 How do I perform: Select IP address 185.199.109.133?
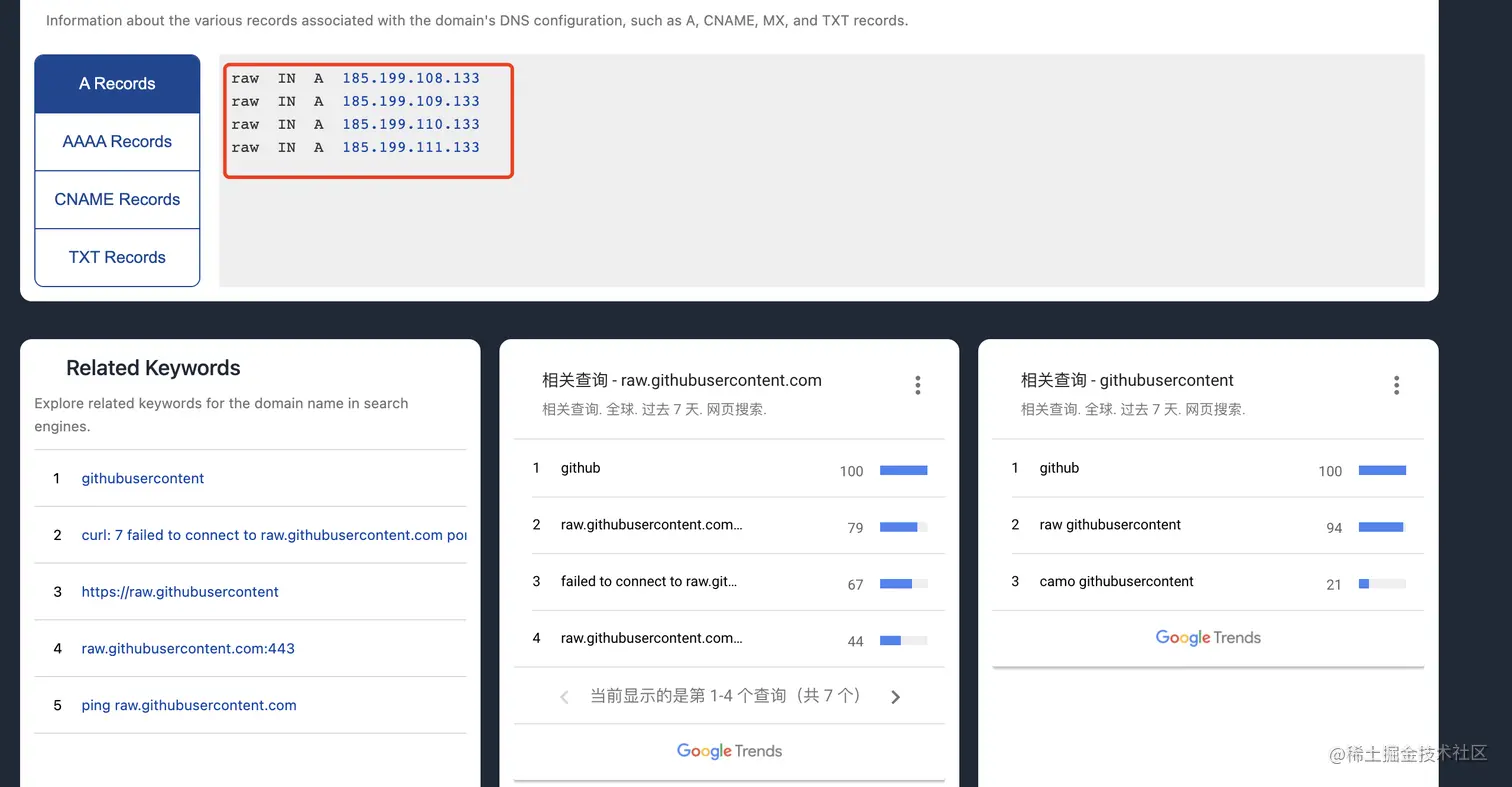click(x=411, y=101)
